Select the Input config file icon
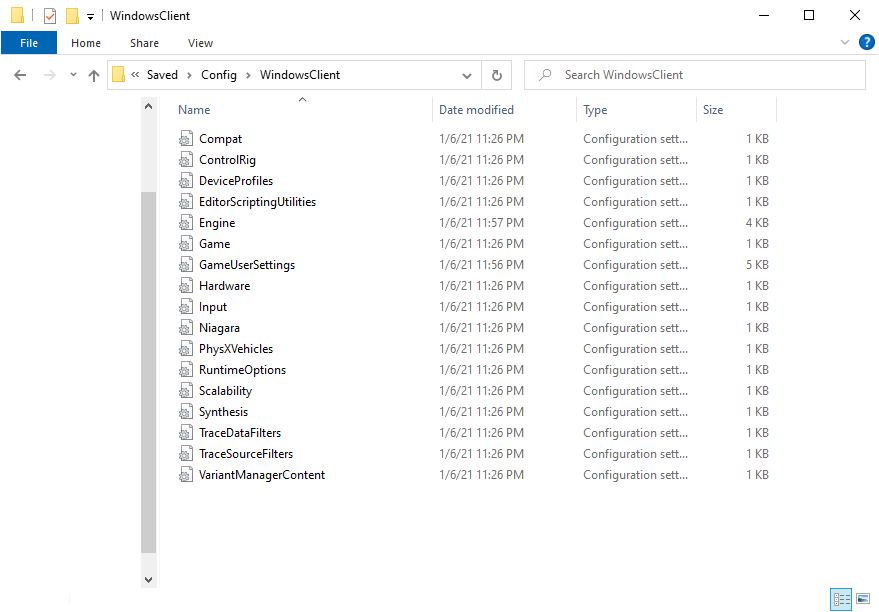879x612 pixels. [186, 307]
